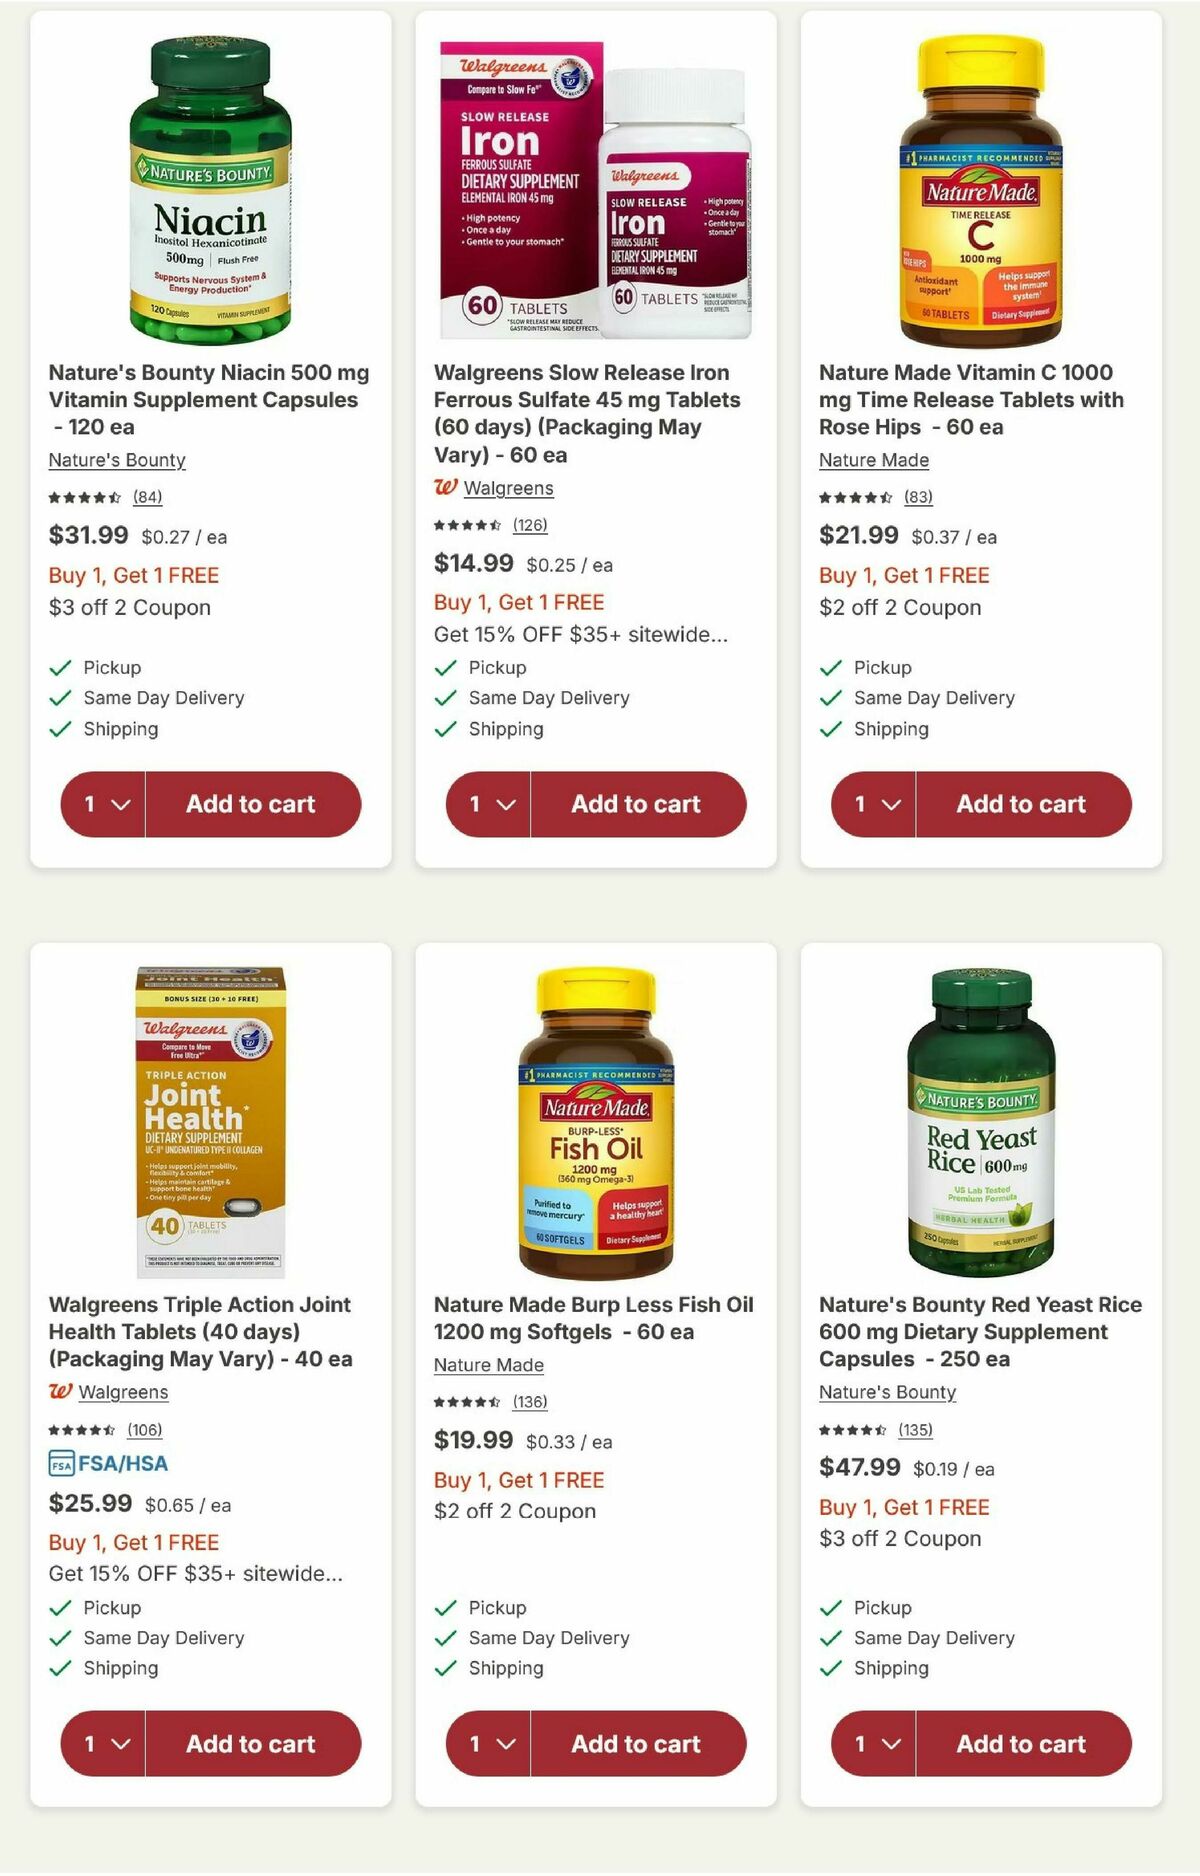
Task: Click the (126) reviews link for Slow Release Iron
Action: click(529, 526)
